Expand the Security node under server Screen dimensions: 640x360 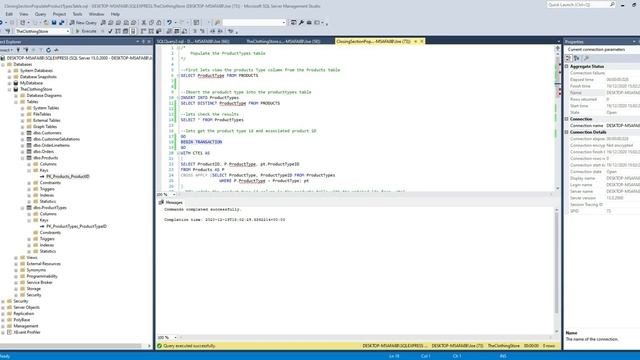coord(3,301)
